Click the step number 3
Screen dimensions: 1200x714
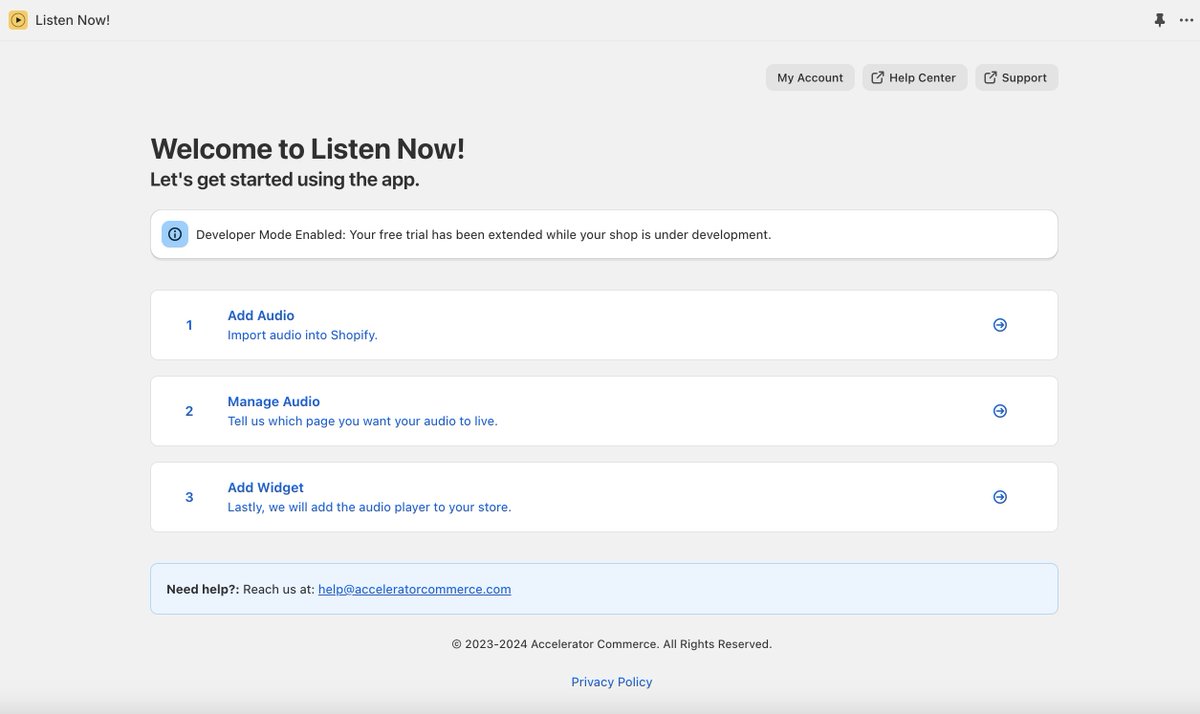189,497
